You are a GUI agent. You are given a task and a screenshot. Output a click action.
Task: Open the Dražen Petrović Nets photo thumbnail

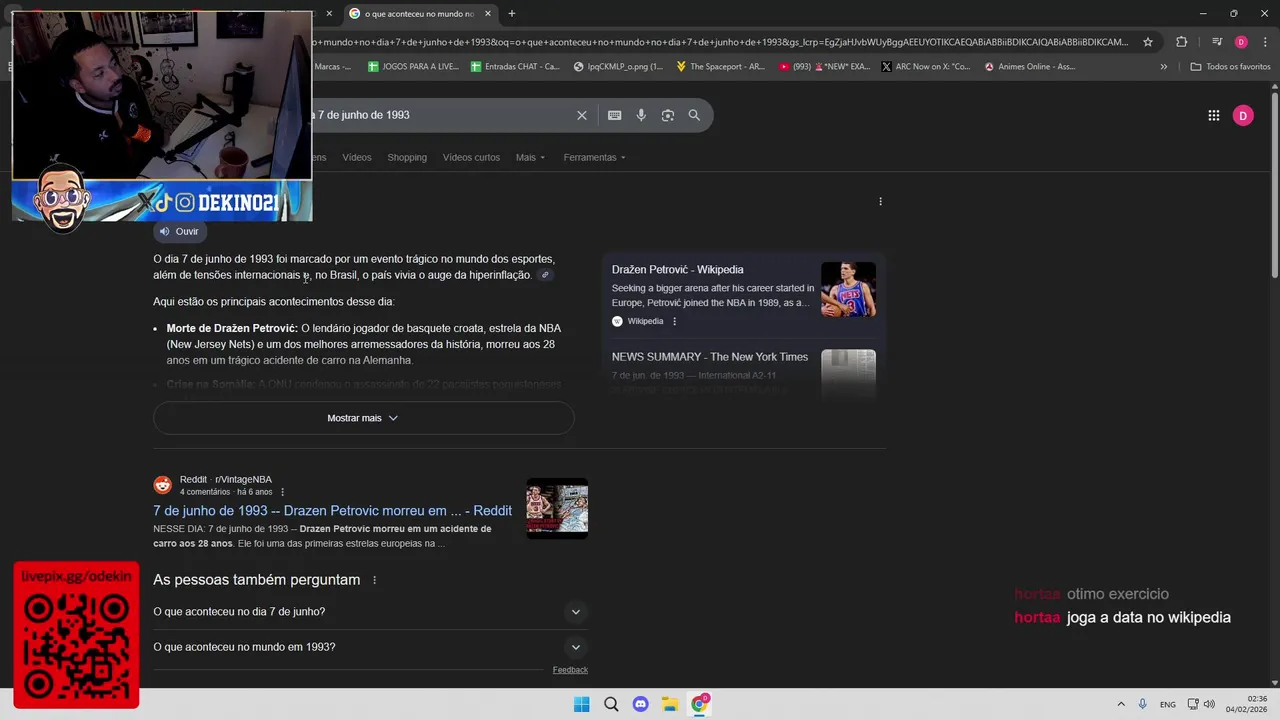point(848,290)
